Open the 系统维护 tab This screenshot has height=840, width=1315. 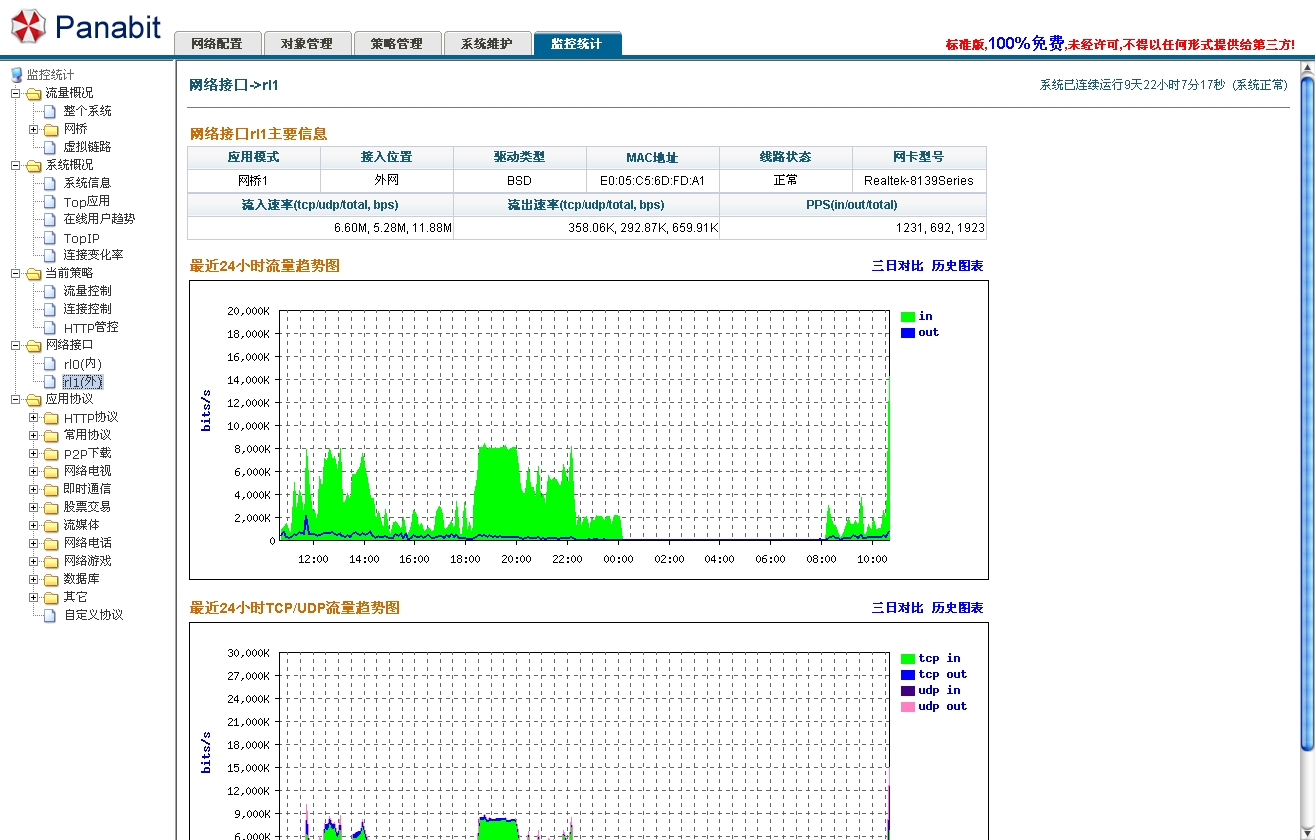coord(487,44)
